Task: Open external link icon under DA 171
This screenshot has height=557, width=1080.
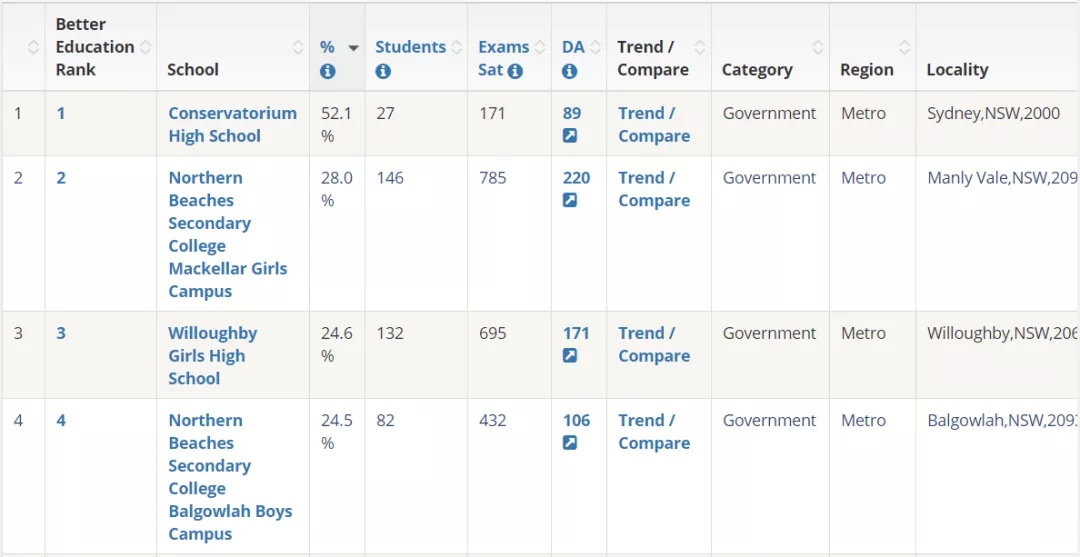Action: (x=570, y=356)
